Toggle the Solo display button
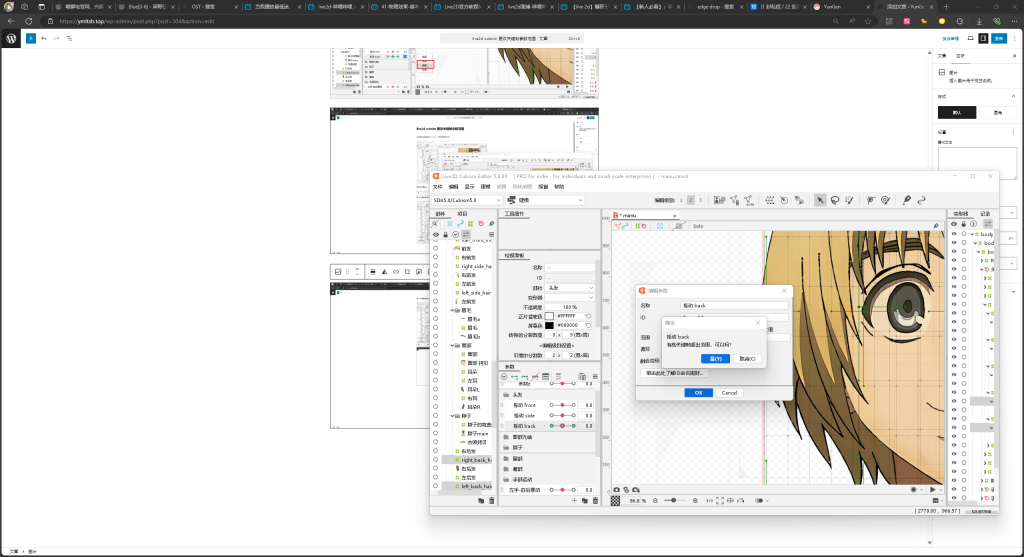1024x557 pixels. [697, 226]
